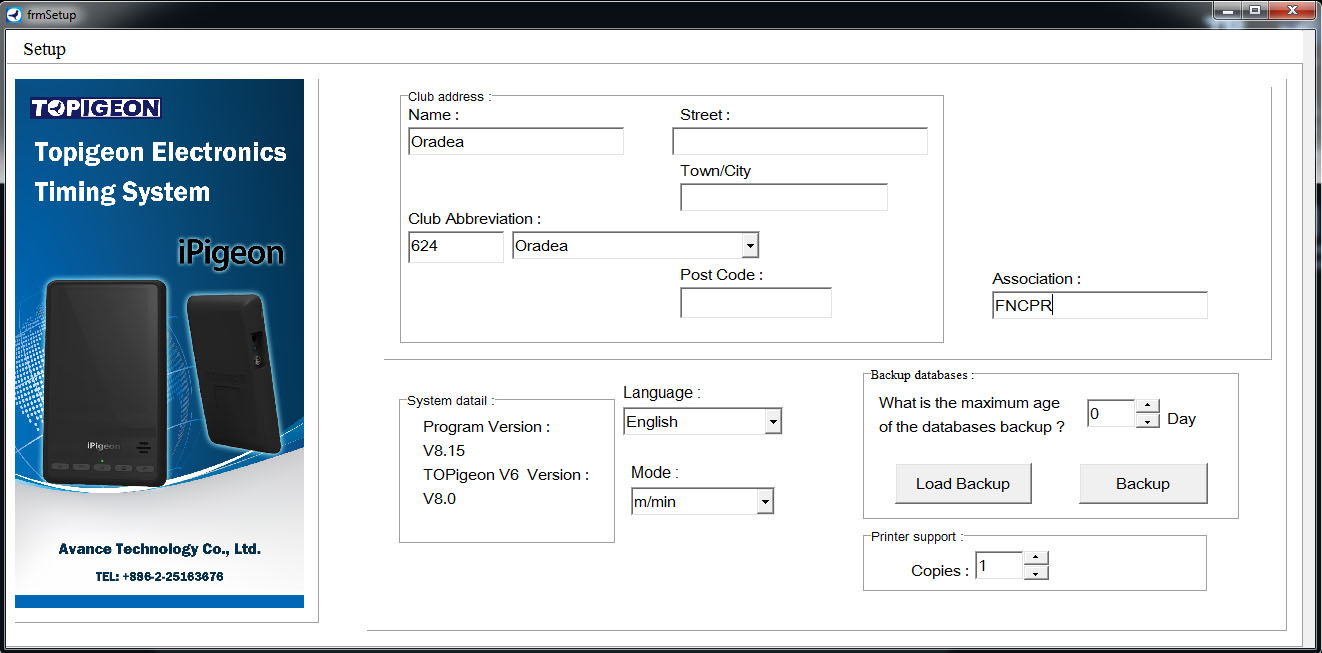Screen dimensions: 1322x653
Task: Click the frmSetup title bar app icon
Action: (x=12, y=14)
